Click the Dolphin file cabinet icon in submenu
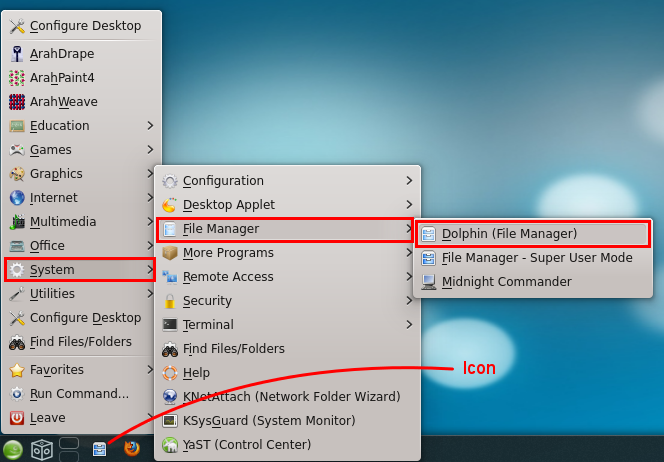 click(429, 234)
